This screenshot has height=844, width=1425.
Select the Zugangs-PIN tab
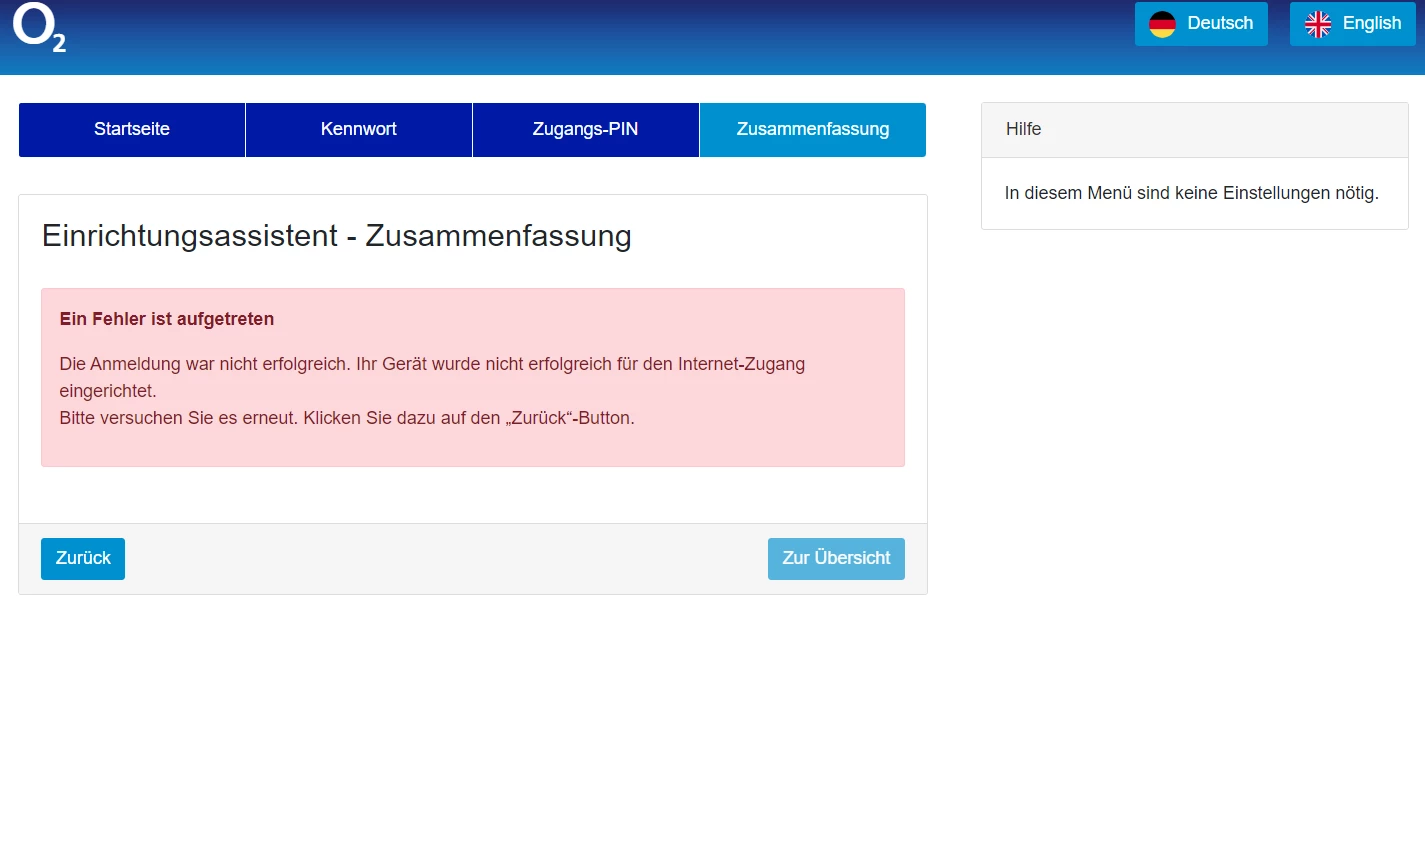coord(586,130)
